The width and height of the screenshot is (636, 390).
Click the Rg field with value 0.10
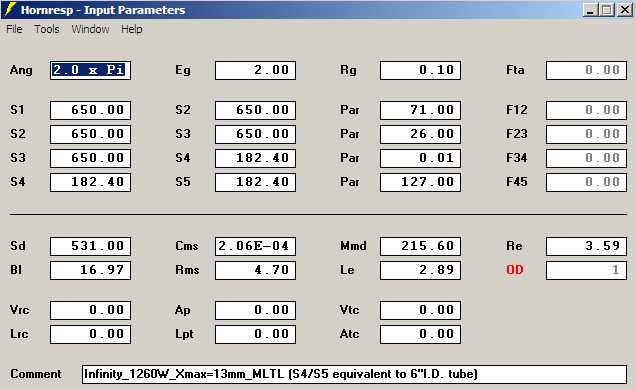click(421, 70)
